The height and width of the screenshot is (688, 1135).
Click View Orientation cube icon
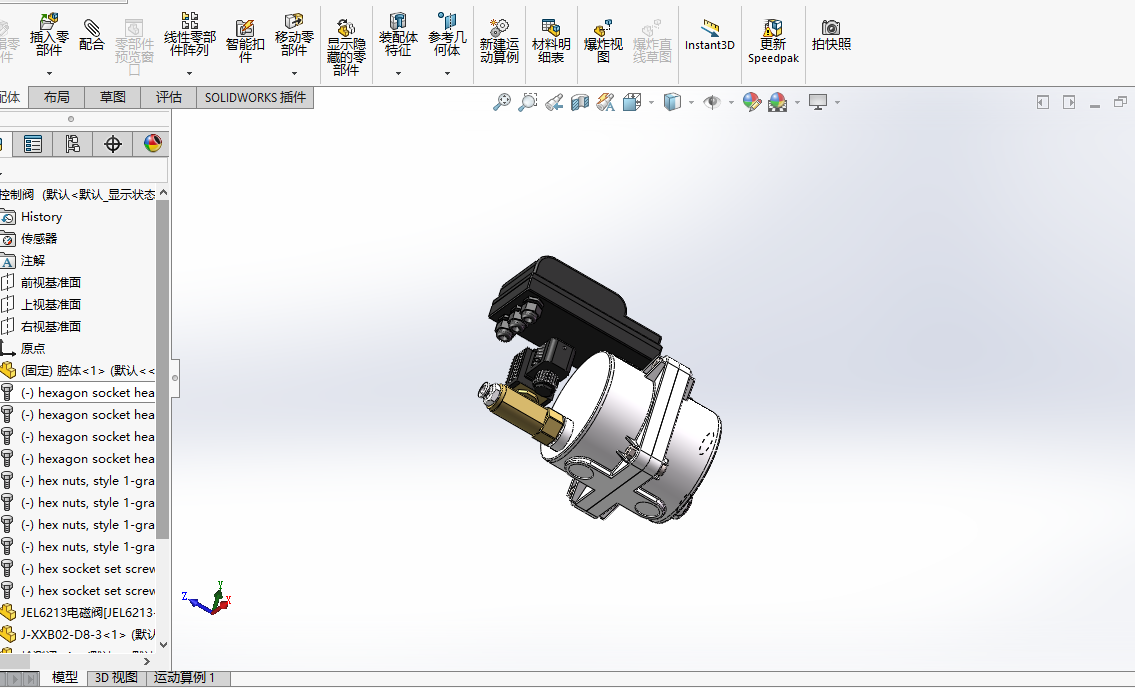coord(632,102)
